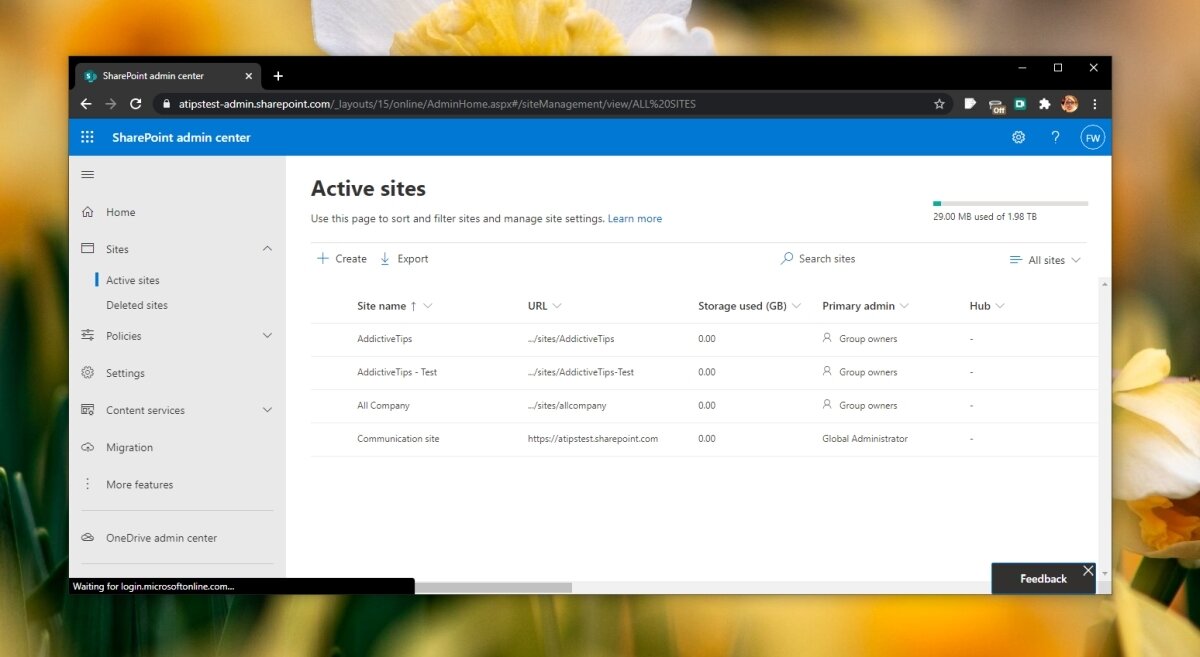Open the settings gear in header
The width and height of the screenshot is (1200, 657).
(x=1018, y=137)
